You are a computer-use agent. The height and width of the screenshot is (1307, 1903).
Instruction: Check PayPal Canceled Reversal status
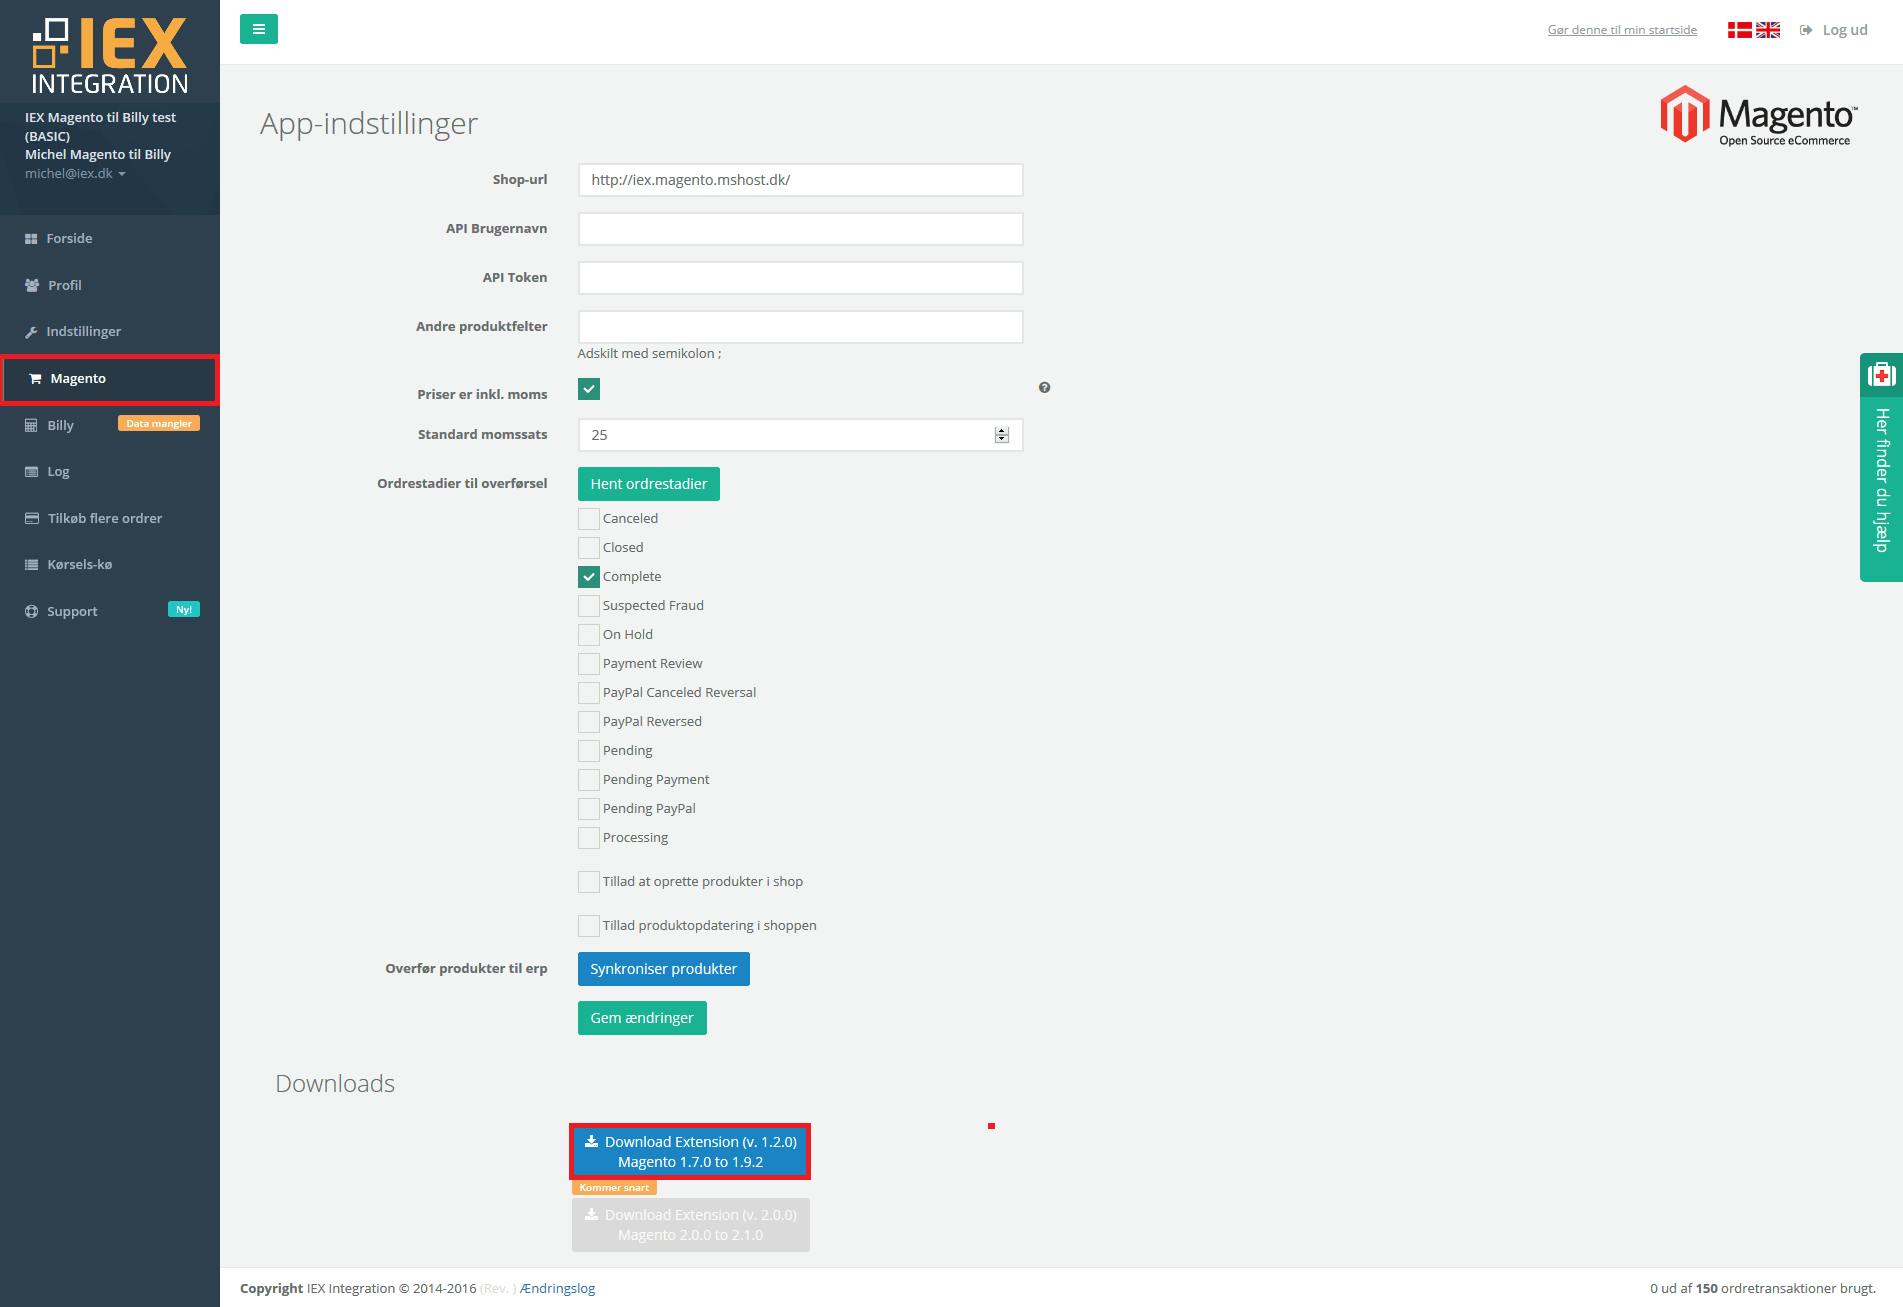click(x=589, y=693)
